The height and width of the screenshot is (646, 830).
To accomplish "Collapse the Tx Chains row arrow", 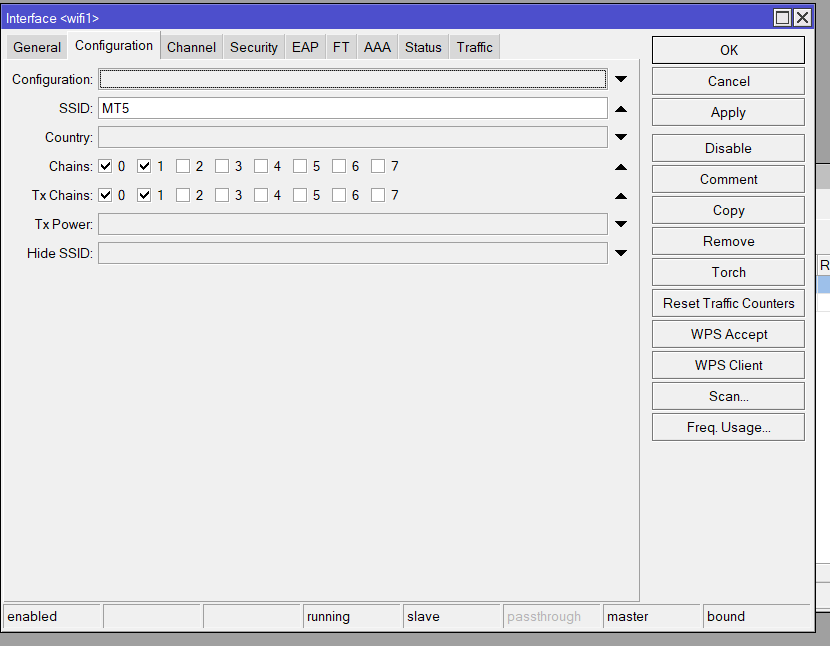I will [621, 196].
